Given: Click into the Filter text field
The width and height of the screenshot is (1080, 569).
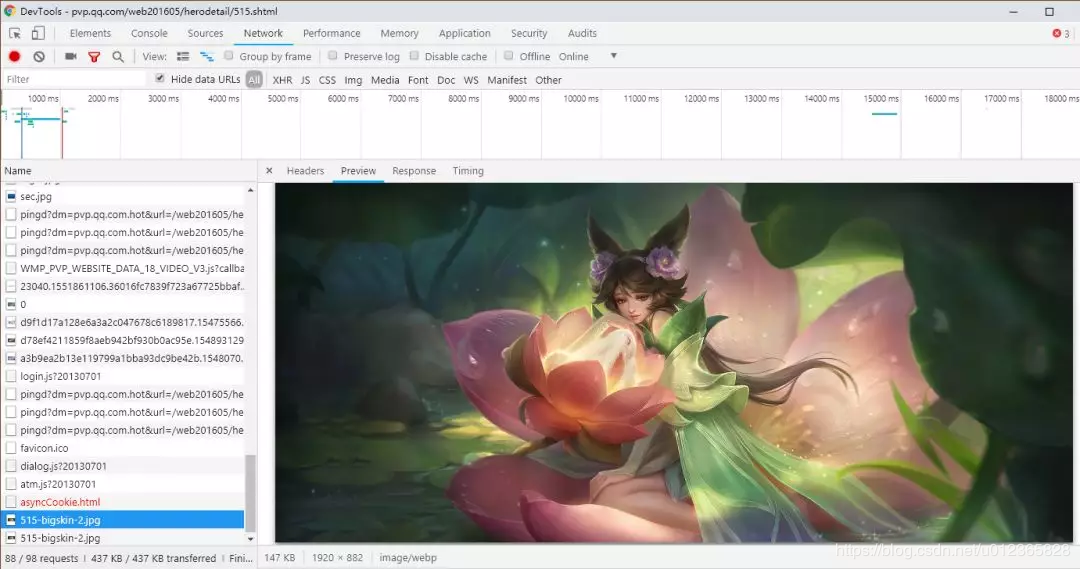Looking at the screenshot, I should click(74, 79).
